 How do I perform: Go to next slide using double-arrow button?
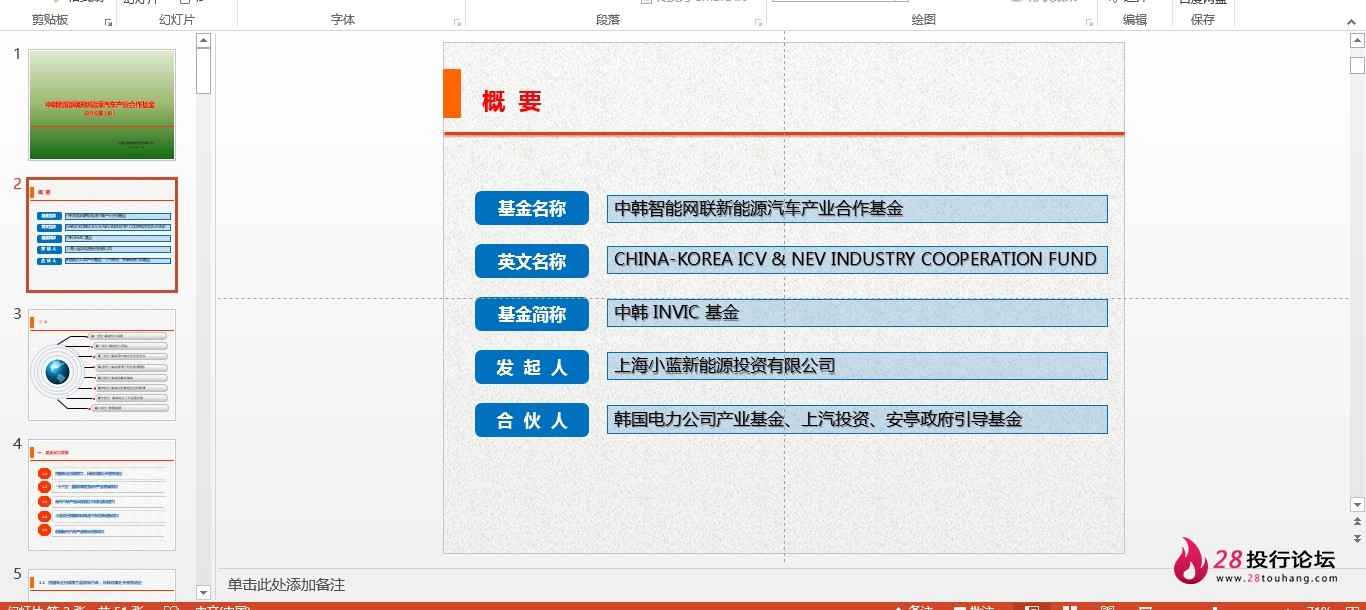[x=1357, y=538]
